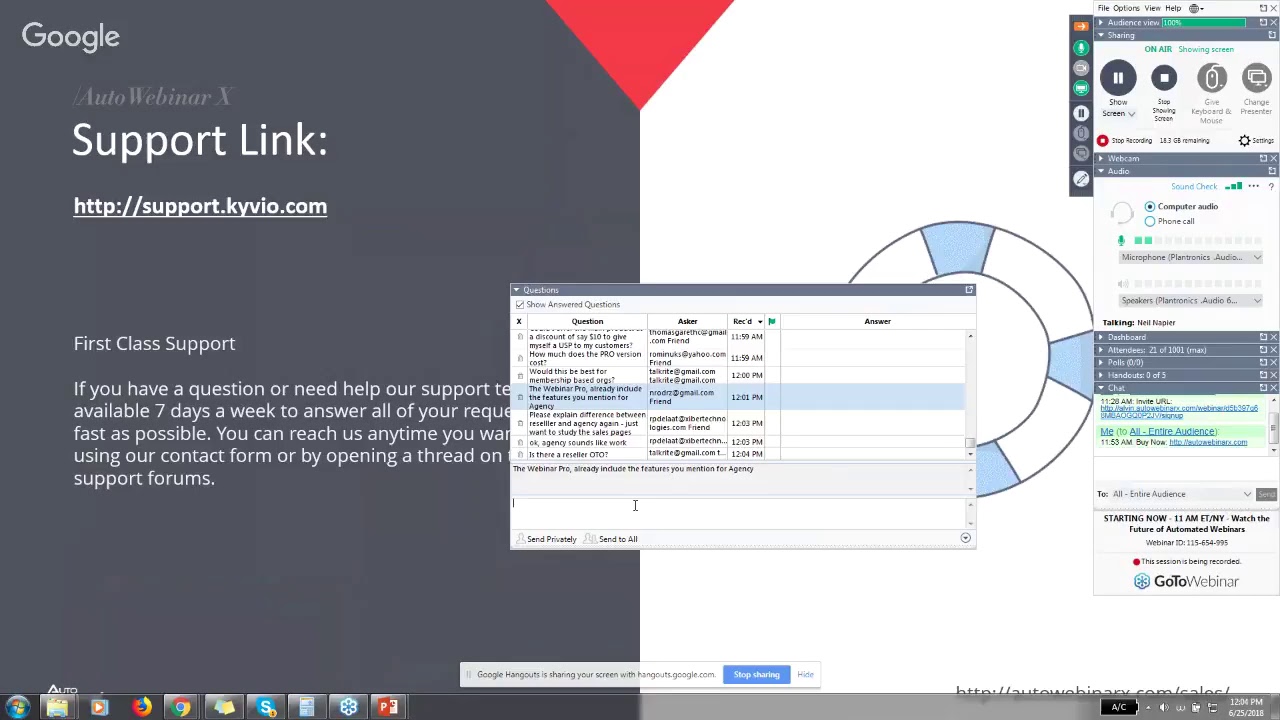This screenshot has width=1280, height=720.
Task: Open PowerPoint from the taskbar
Action: (x=388, y=708)
